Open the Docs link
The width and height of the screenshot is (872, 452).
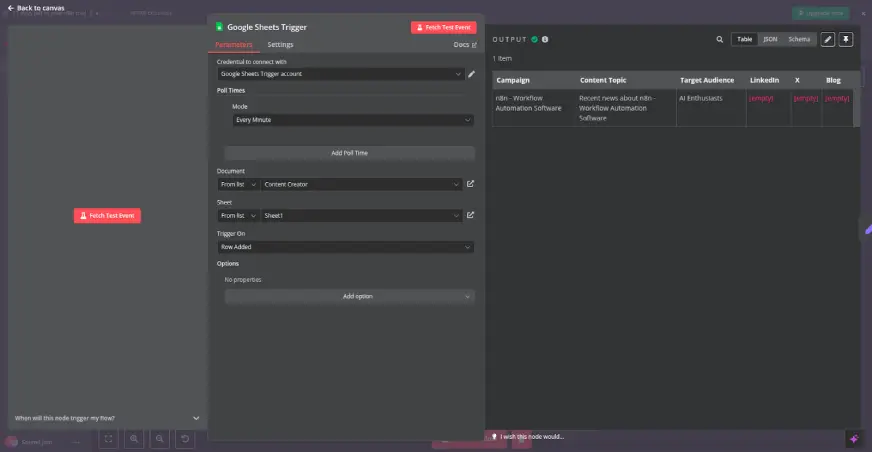(x=464, y=45)
